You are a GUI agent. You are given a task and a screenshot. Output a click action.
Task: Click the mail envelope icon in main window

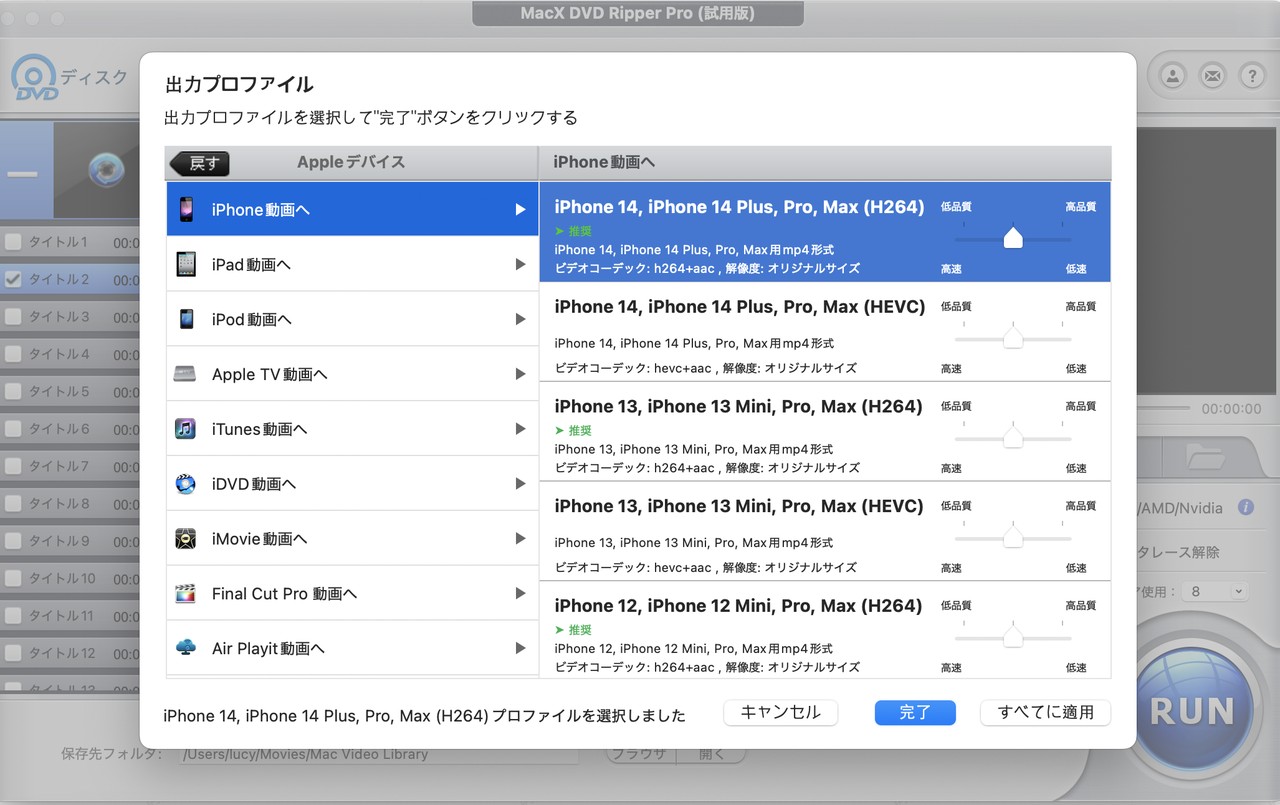(1212, 75)
